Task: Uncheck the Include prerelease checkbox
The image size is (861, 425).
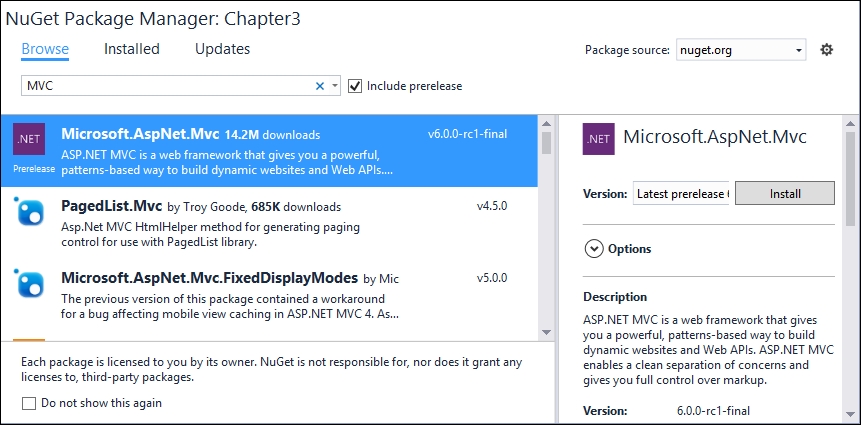Action: coord(355,86)
